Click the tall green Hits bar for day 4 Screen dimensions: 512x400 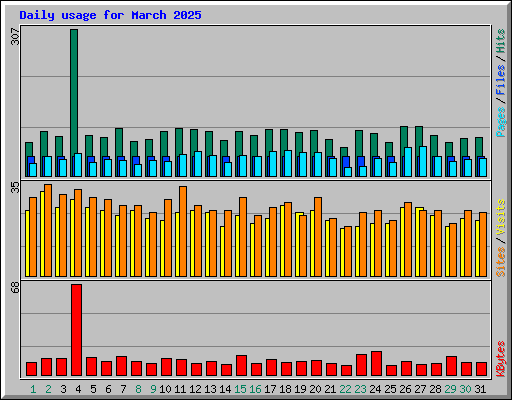(74, 103)
